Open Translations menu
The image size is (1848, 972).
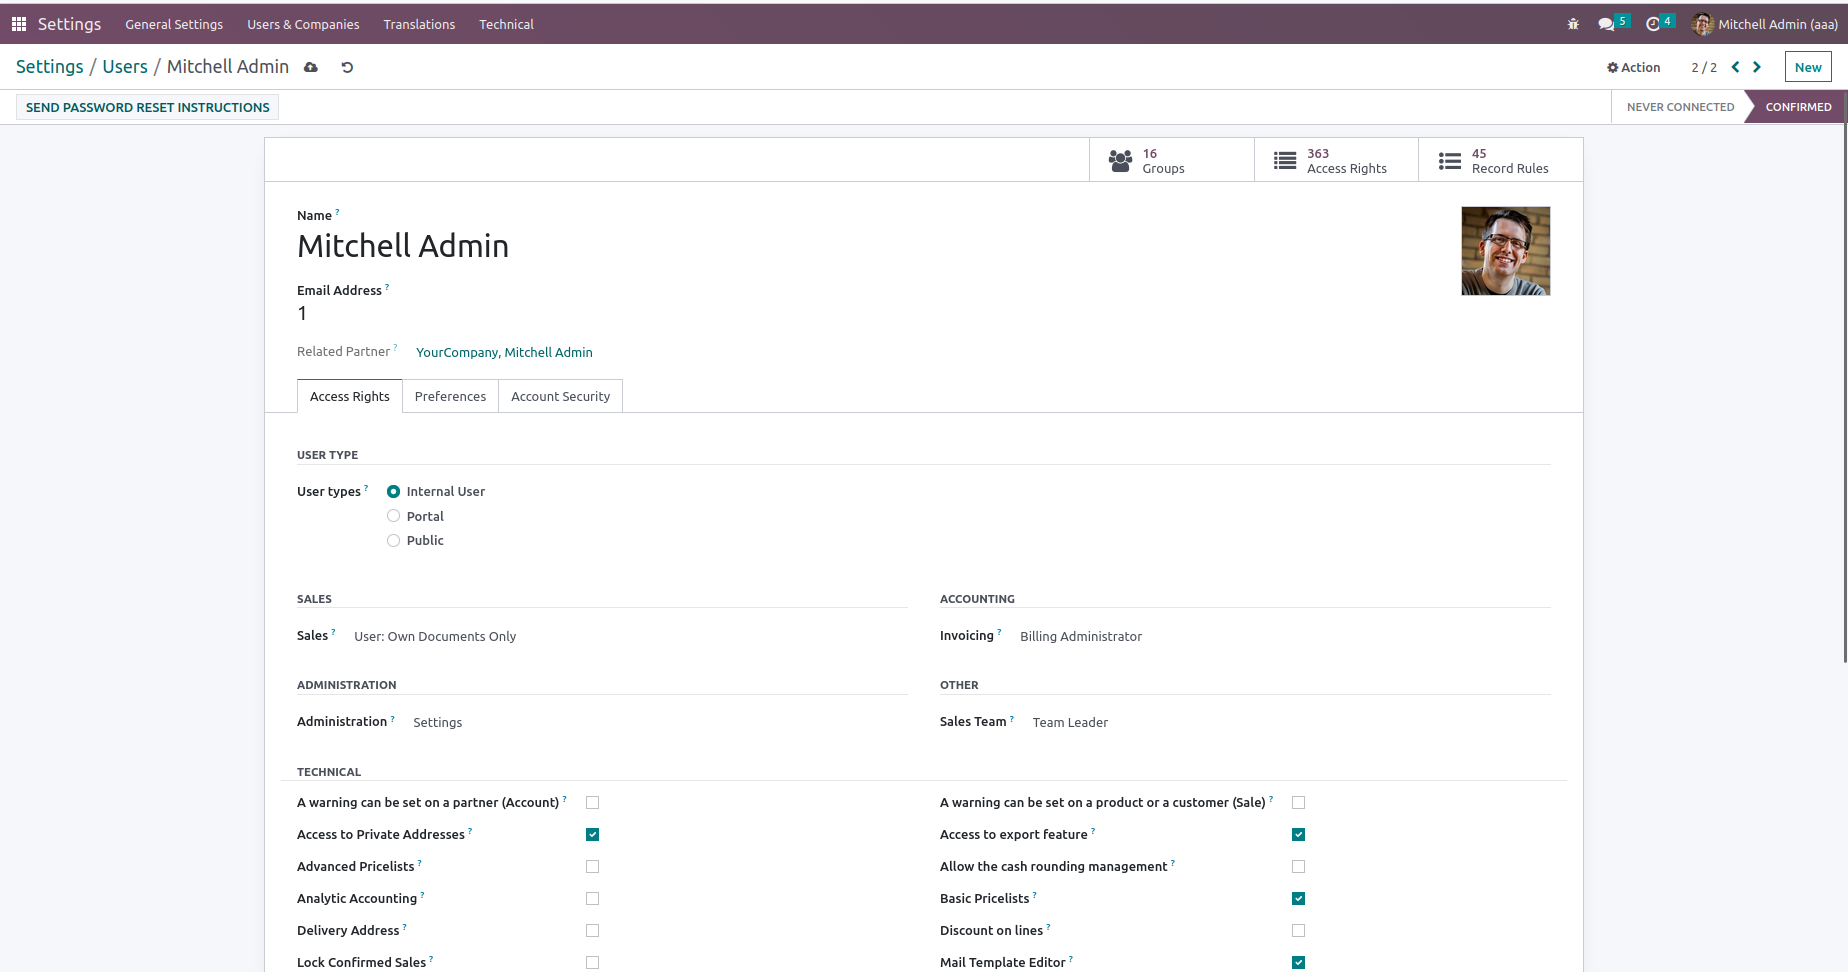[419, 24]
